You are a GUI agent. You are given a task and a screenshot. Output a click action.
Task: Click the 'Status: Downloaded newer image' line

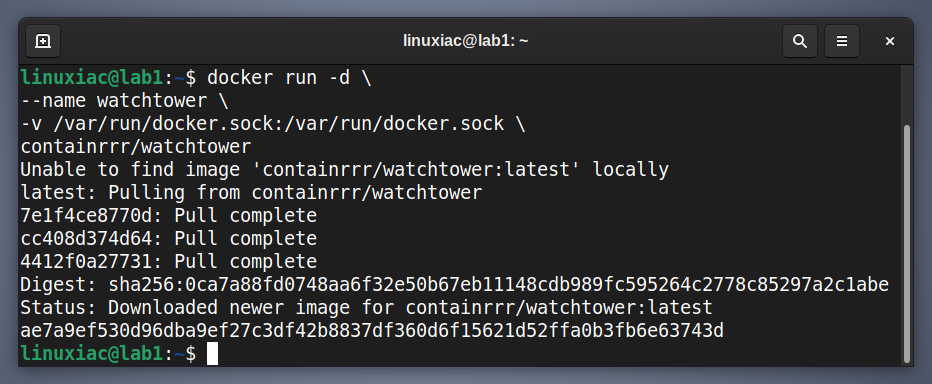tap(367, 308)
